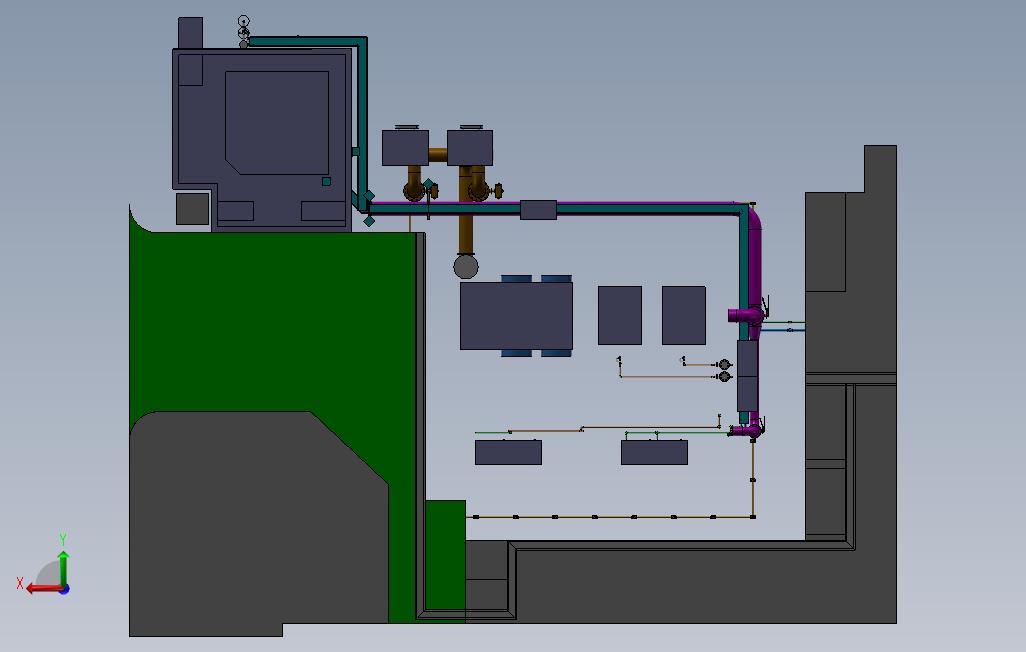Select the left tank connected by the brown pipe

coord(406,147)
